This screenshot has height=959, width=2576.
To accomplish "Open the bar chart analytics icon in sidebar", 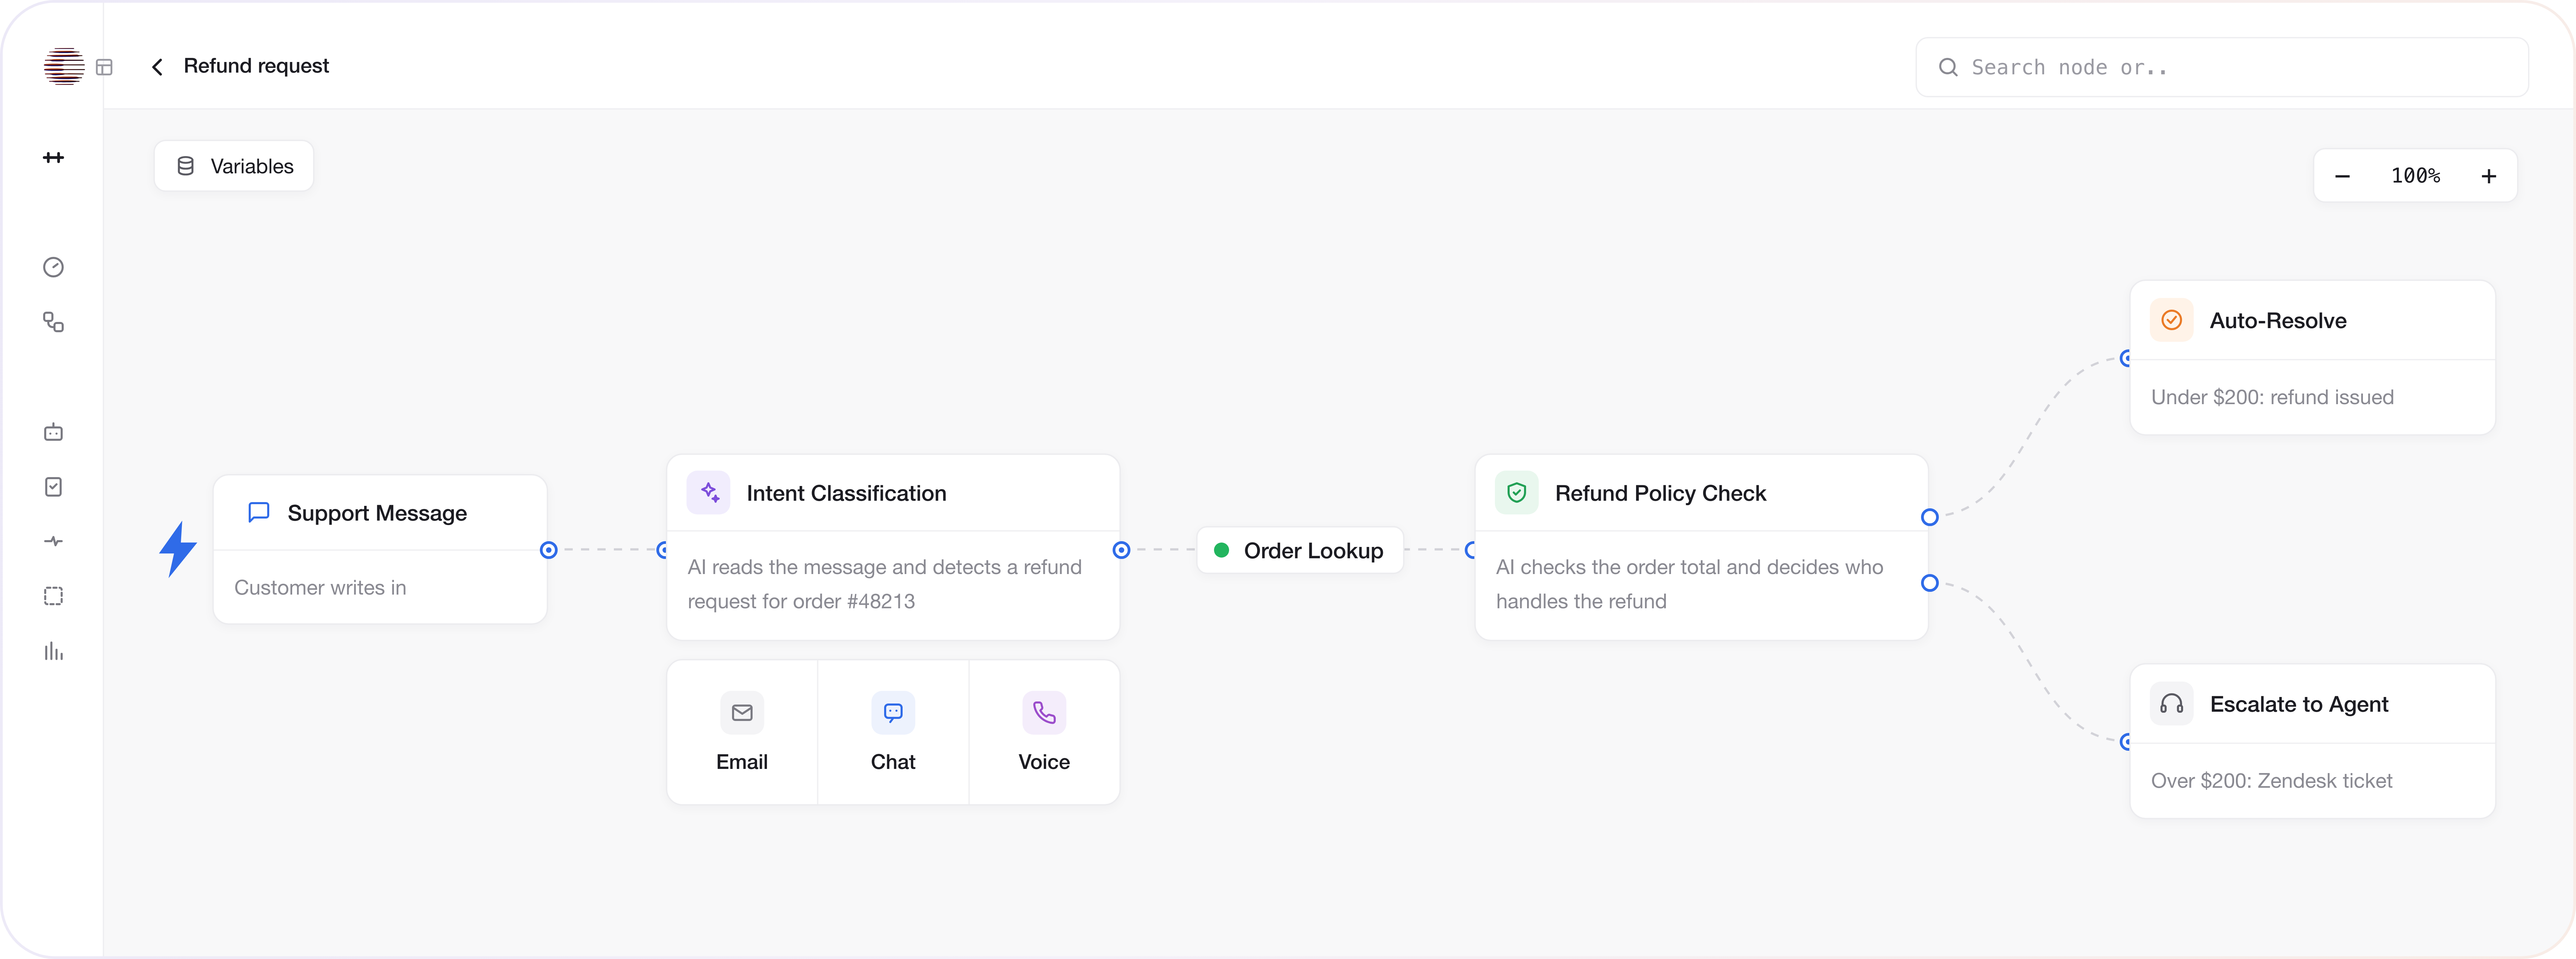I will tap(54, 651).
